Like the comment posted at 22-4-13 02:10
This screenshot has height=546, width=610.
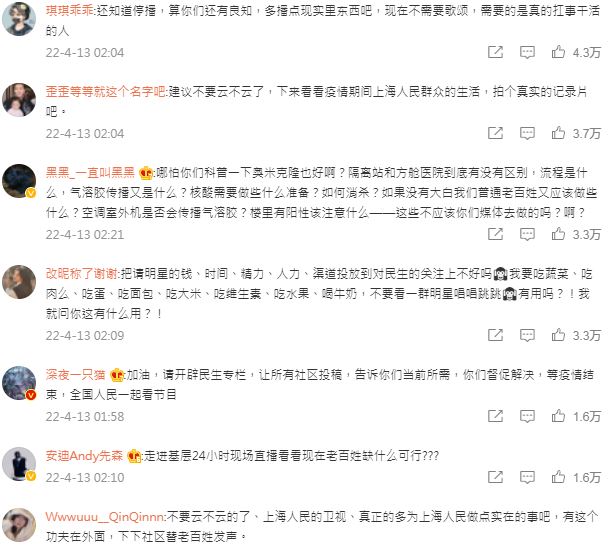[558, 477]
